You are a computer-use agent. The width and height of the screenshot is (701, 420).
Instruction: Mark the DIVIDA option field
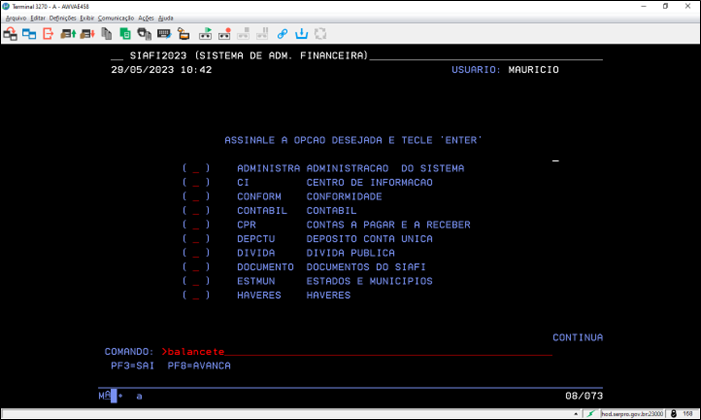point(196,253)
